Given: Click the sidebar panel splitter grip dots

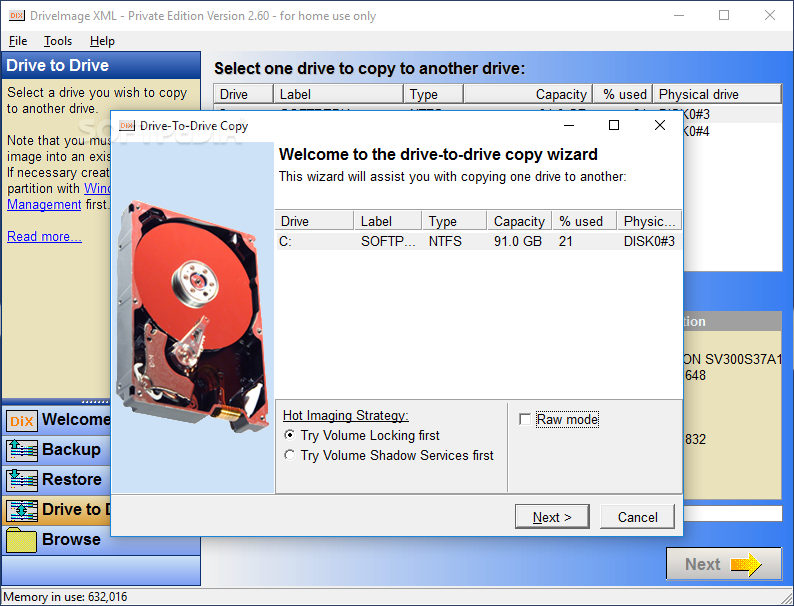Looking at the screenshot, I should [95, 402].
